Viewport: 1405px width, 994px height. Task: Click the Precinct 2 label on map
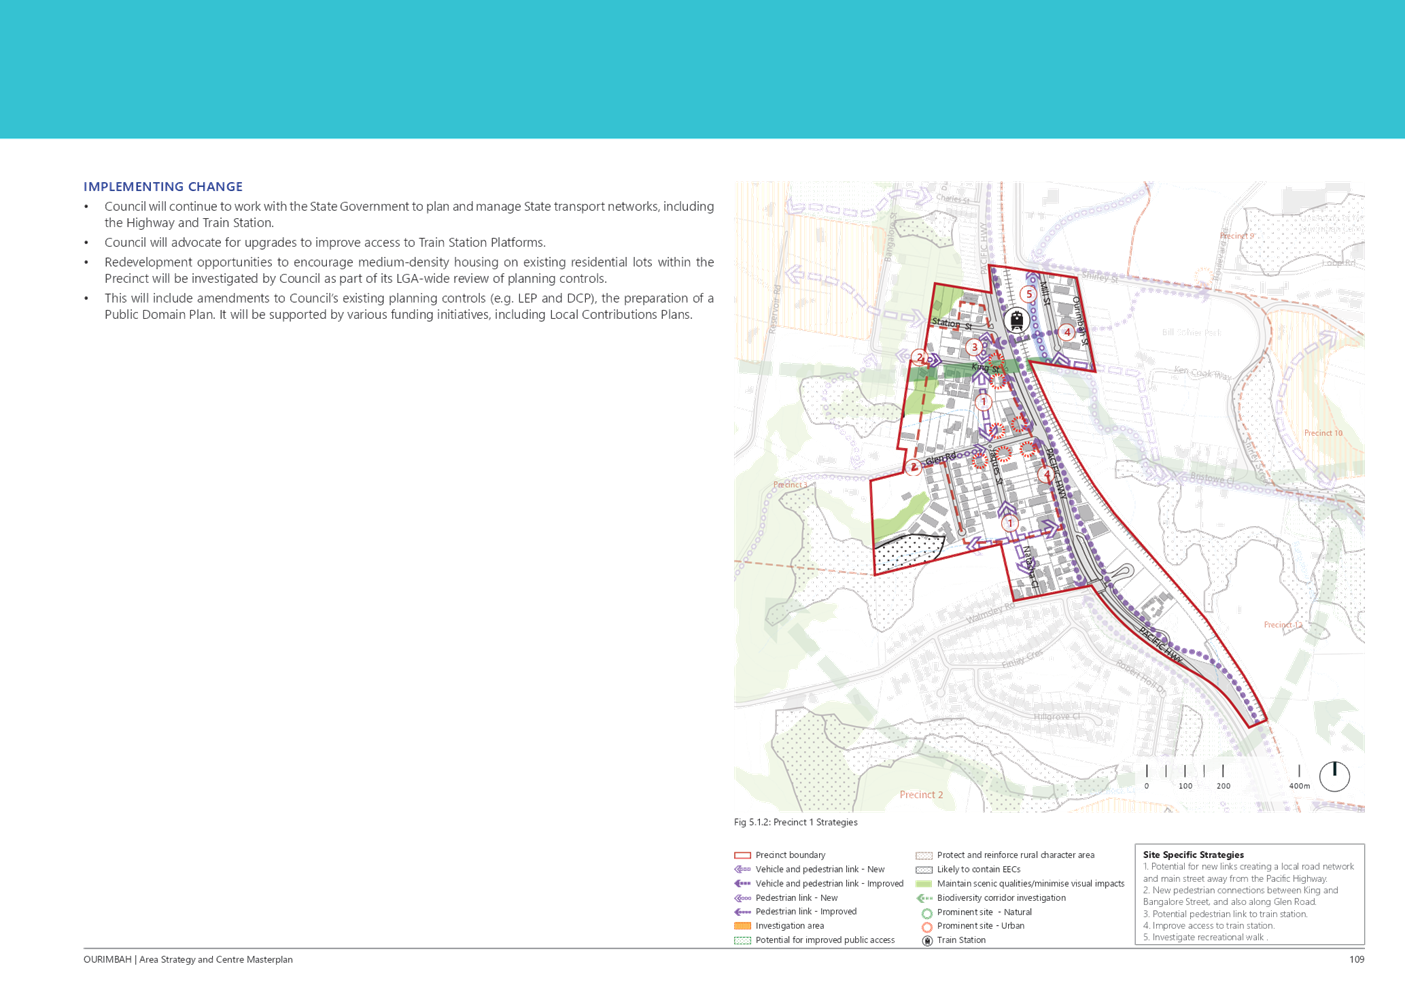[920, 795]
